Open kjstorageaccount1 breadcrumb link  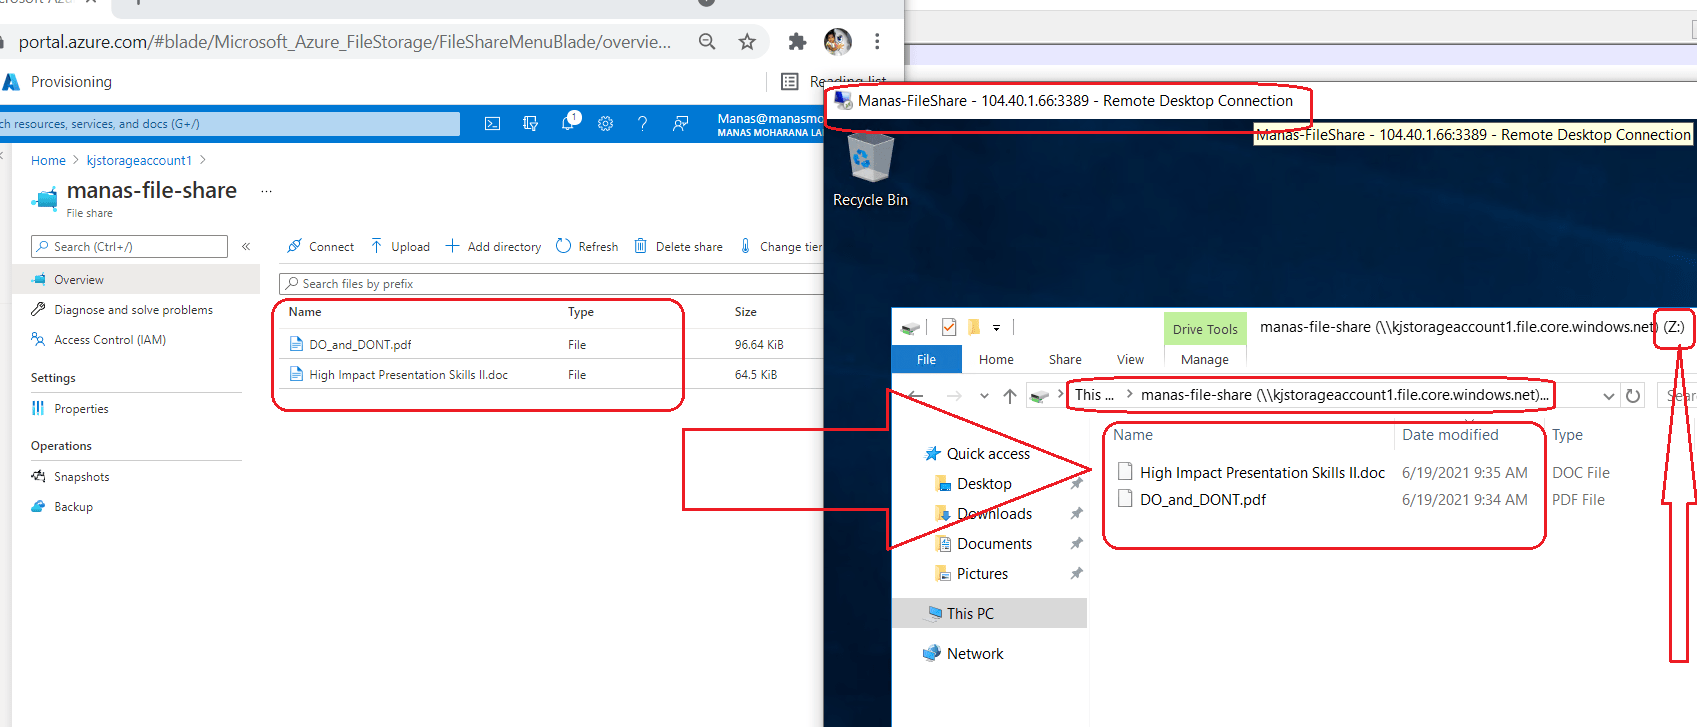pos(139,160)
